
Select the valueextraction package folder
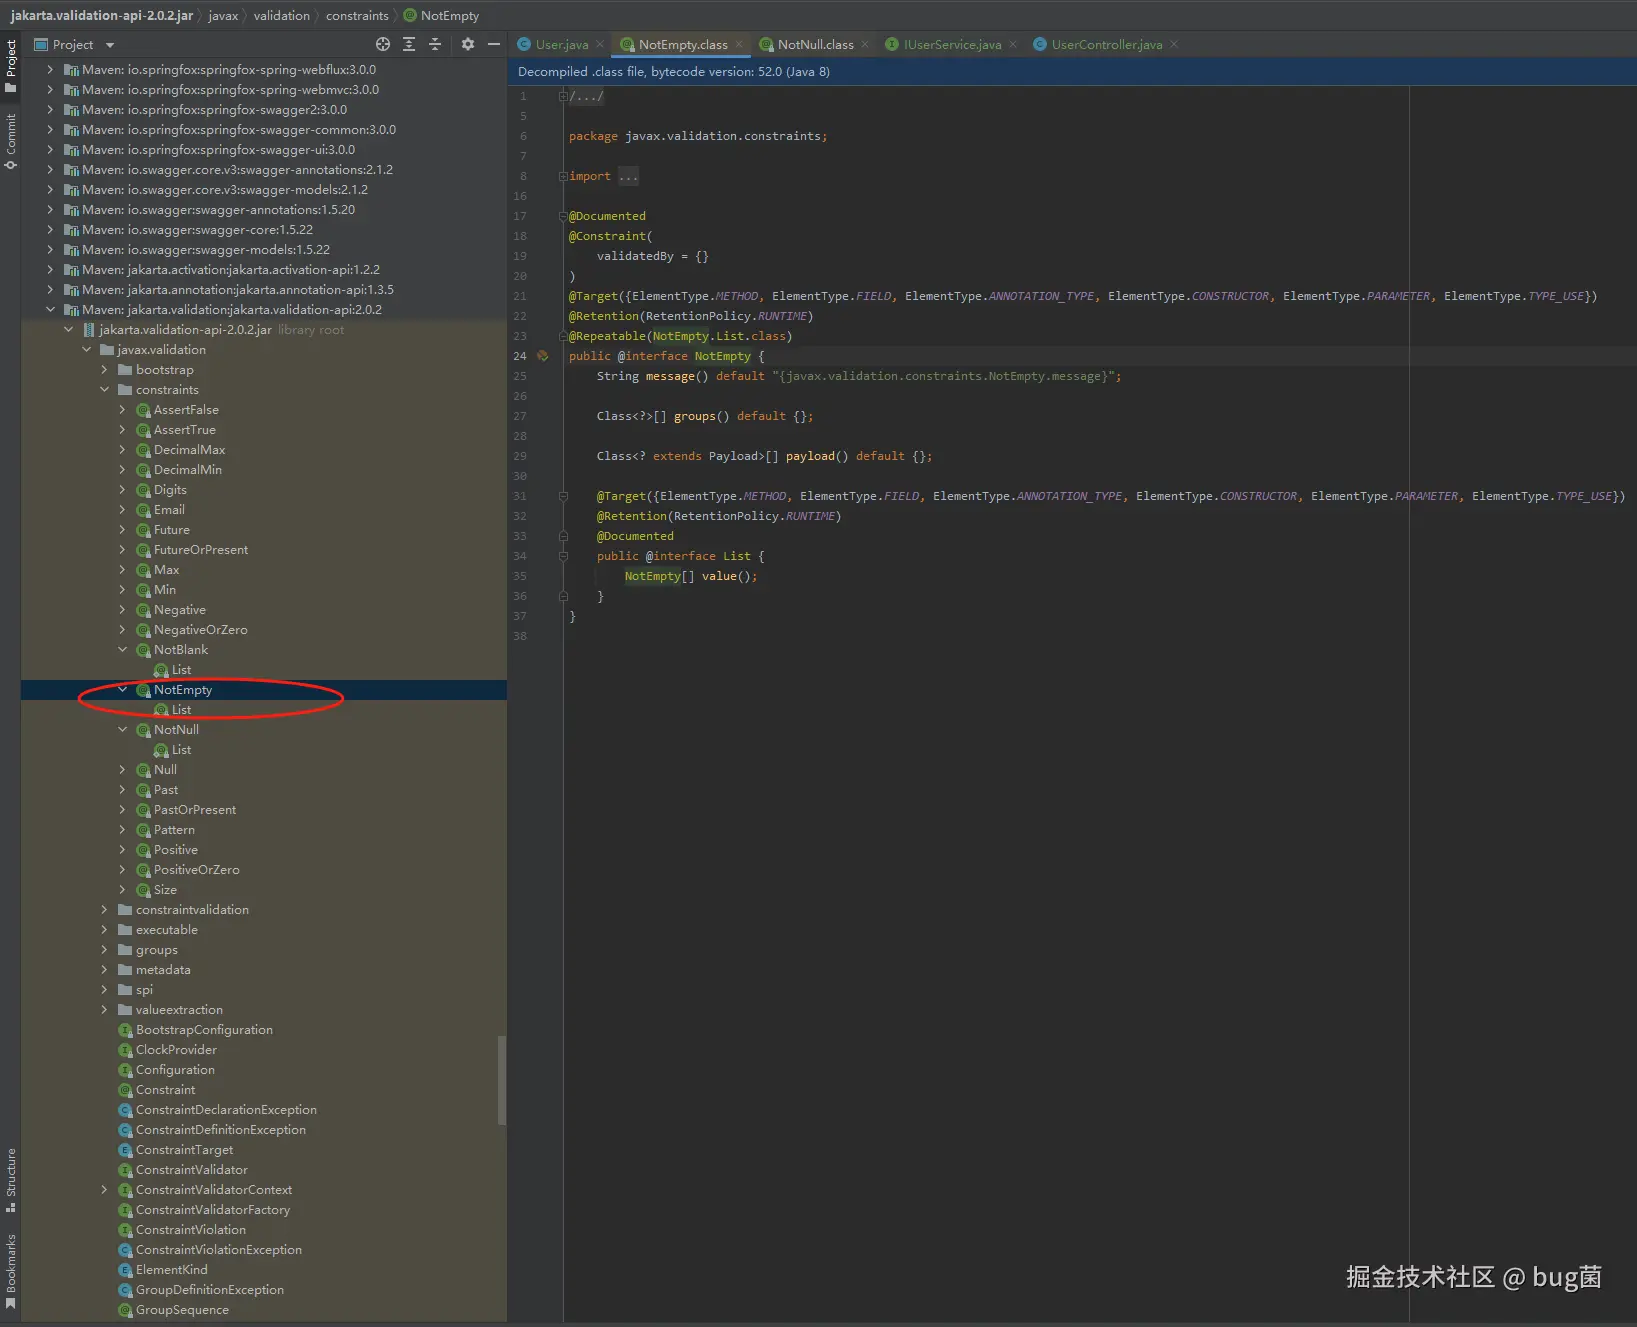tap(179, 1010)
